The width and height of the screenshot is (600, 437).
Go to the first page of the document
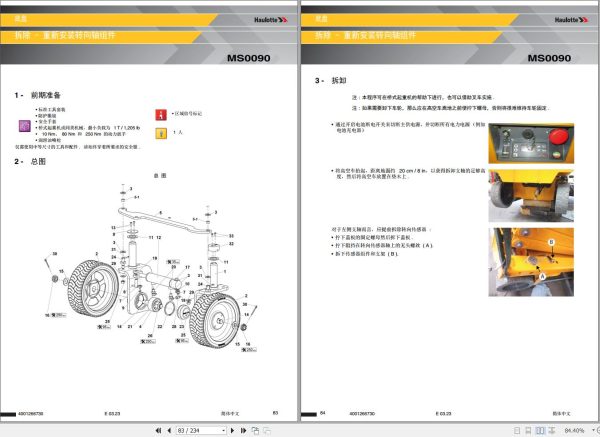coord(158,430)
